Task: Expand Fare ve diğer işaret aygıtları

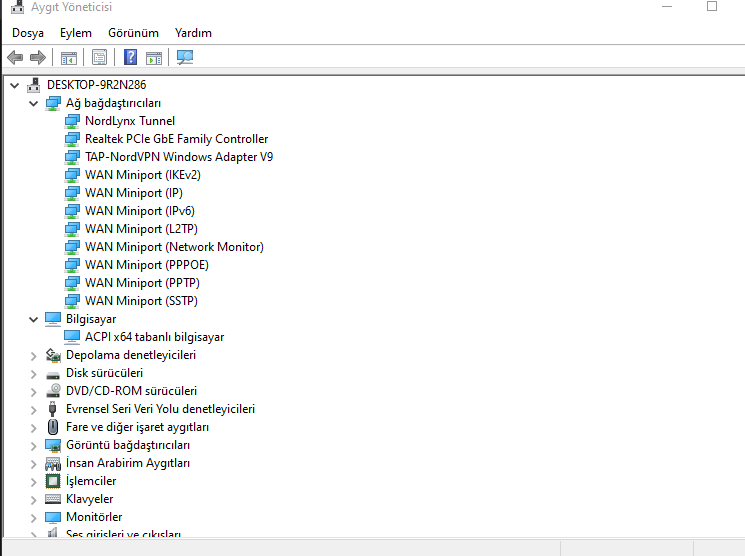Action: coord(34,428)
